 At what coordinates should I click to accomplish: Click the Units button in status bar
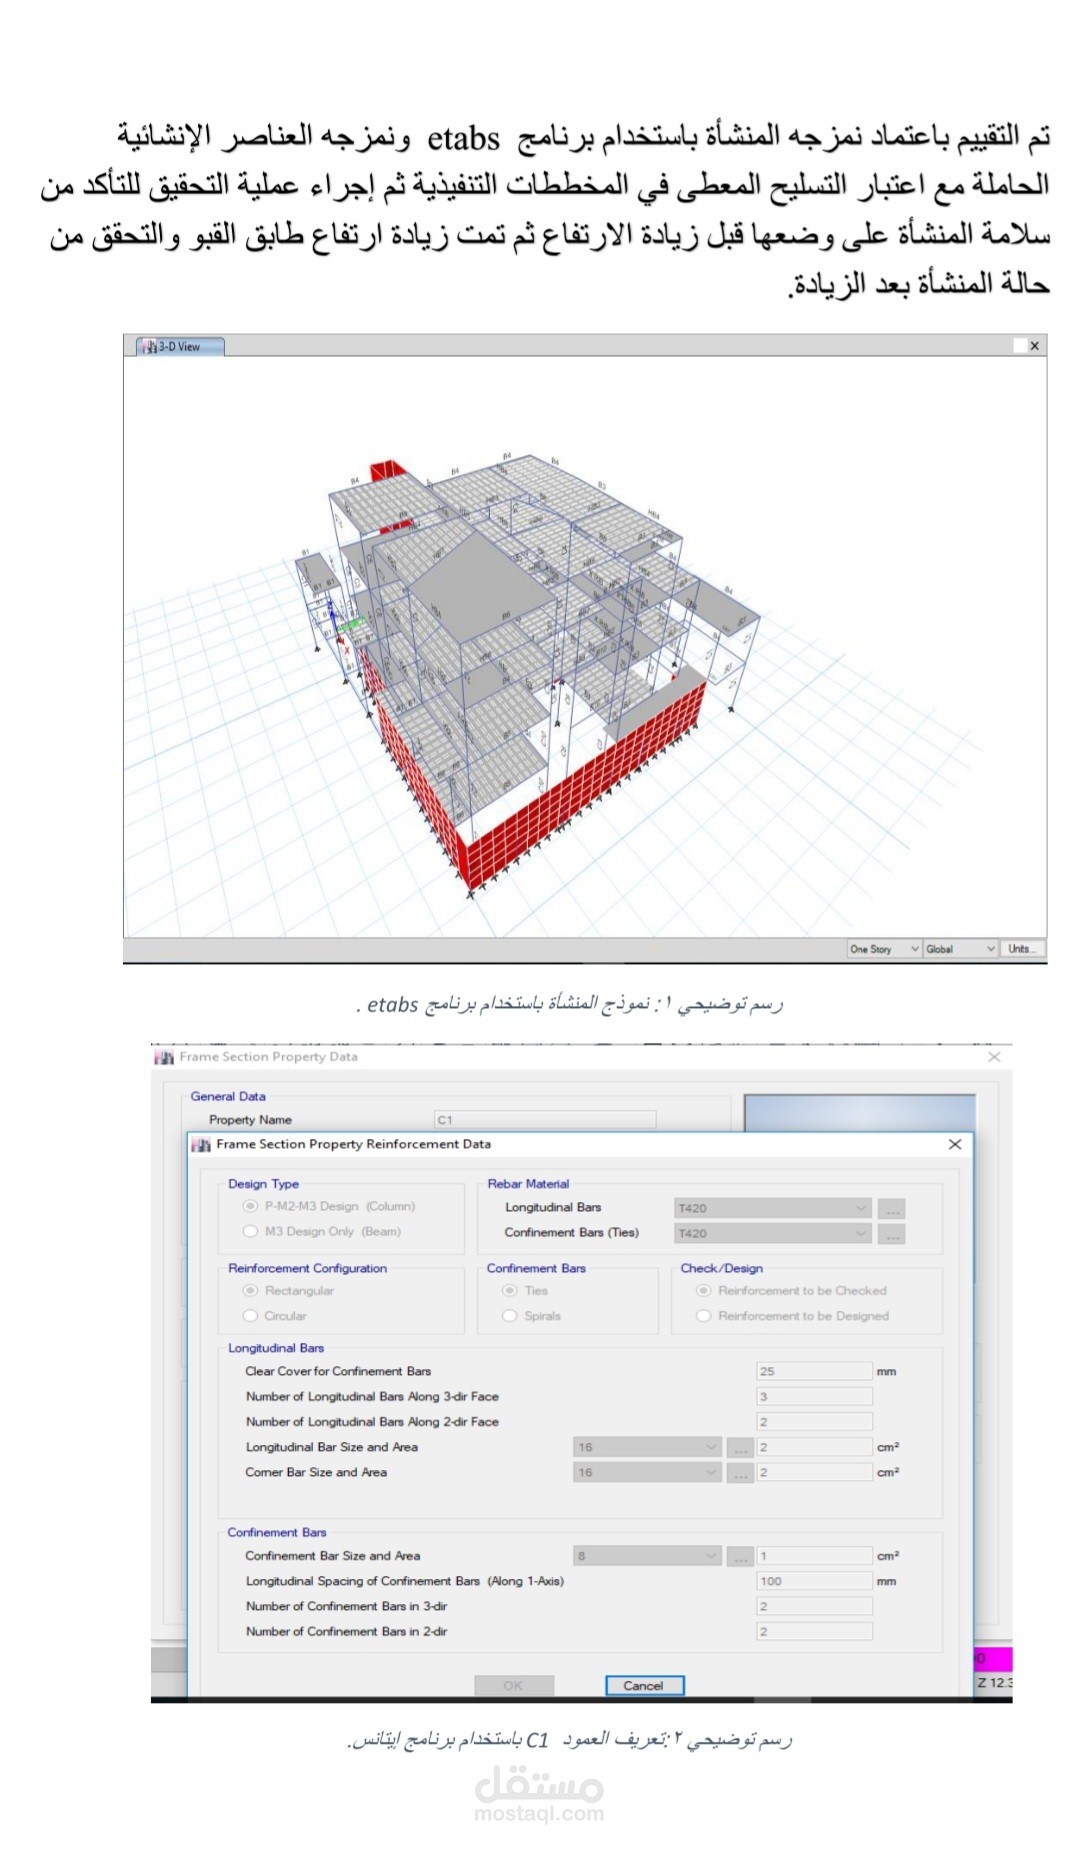click(x=1022, y=949)
